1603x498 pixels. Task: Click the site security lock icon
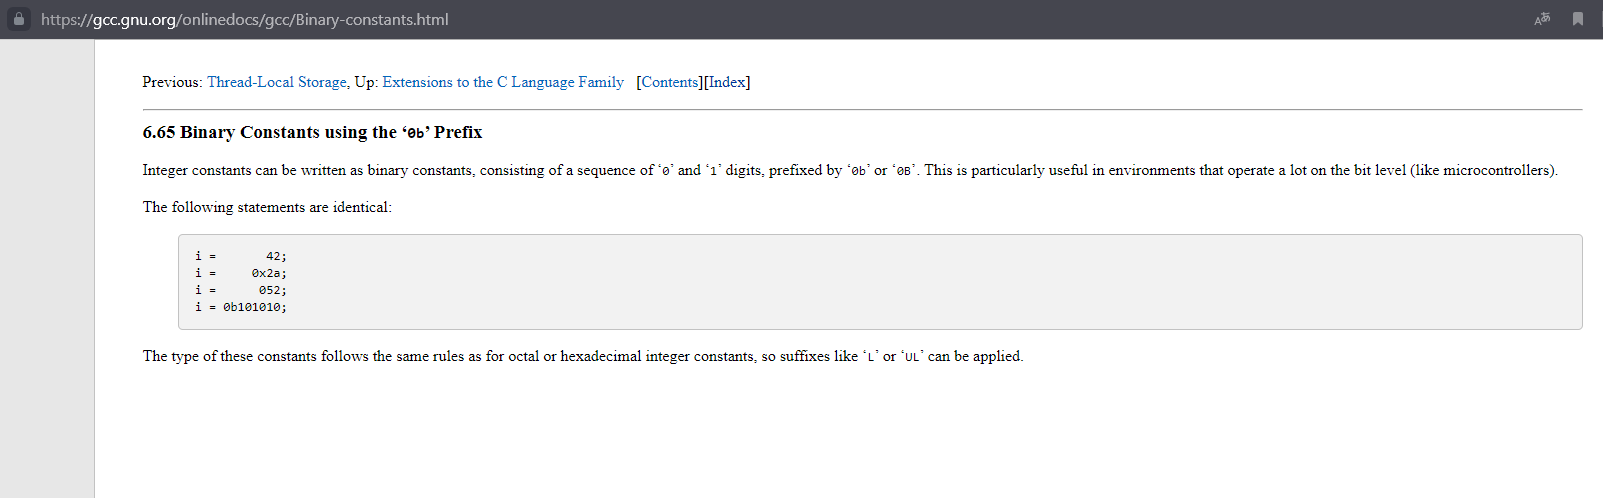click(18, 19)
